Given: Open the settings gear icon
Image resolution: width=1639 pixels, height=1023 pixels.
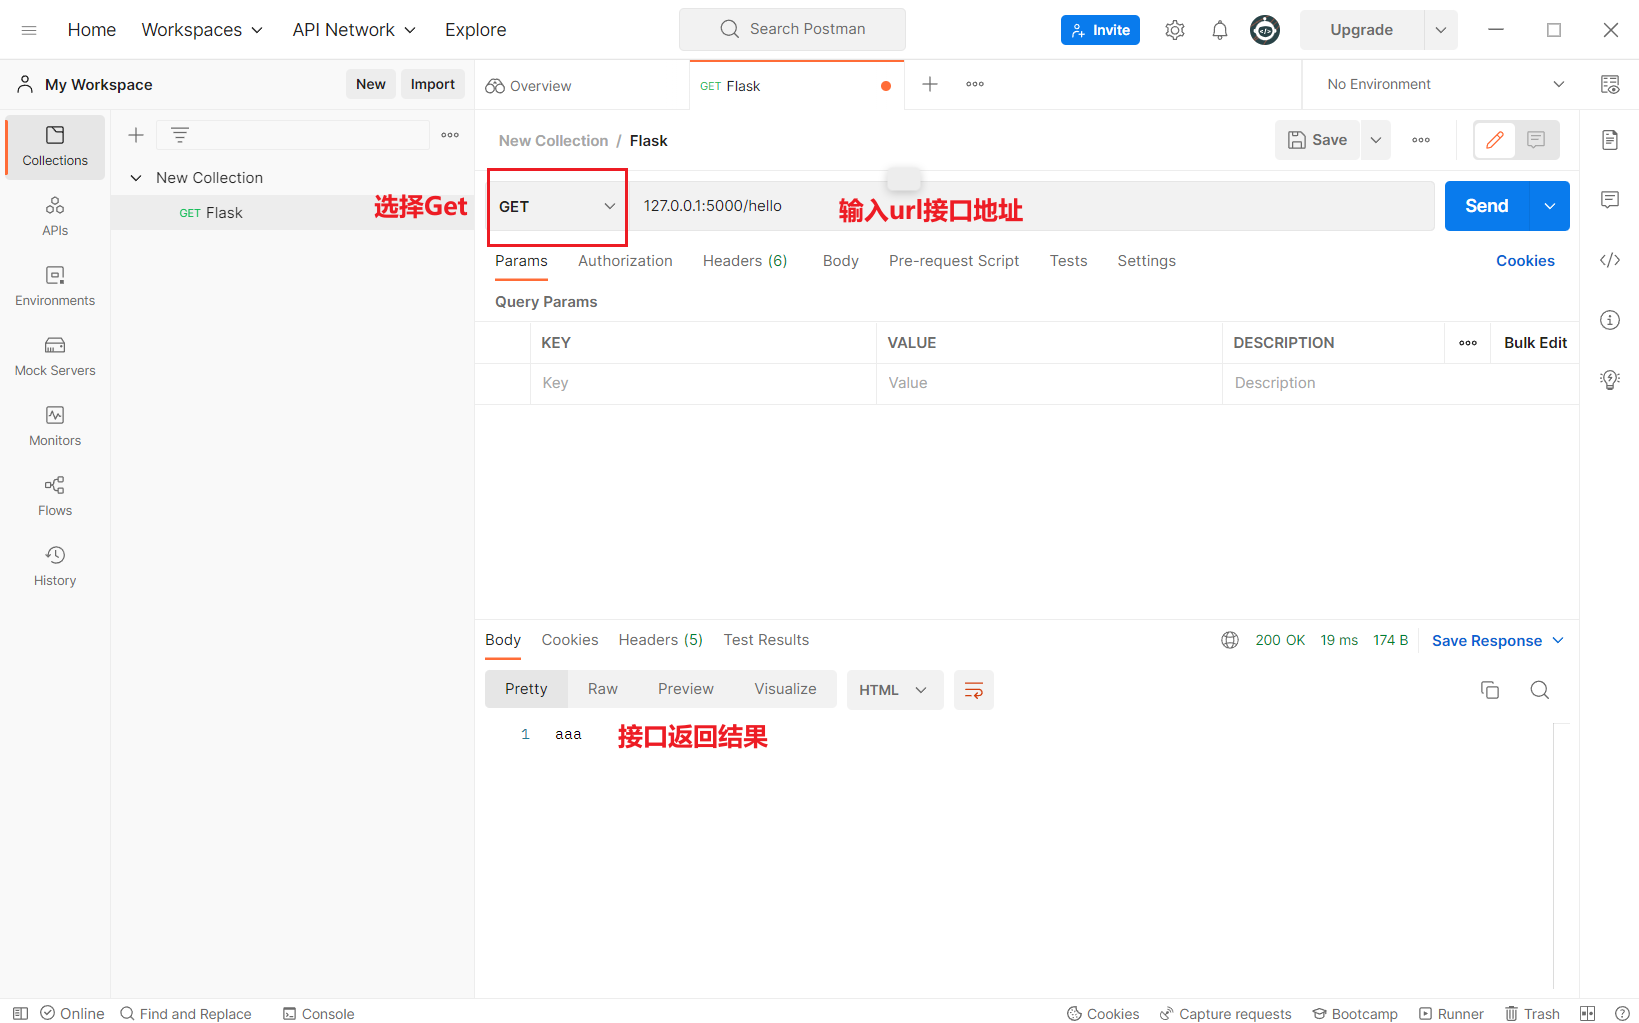Looking at the screenshot, I should pos(1175,30).
